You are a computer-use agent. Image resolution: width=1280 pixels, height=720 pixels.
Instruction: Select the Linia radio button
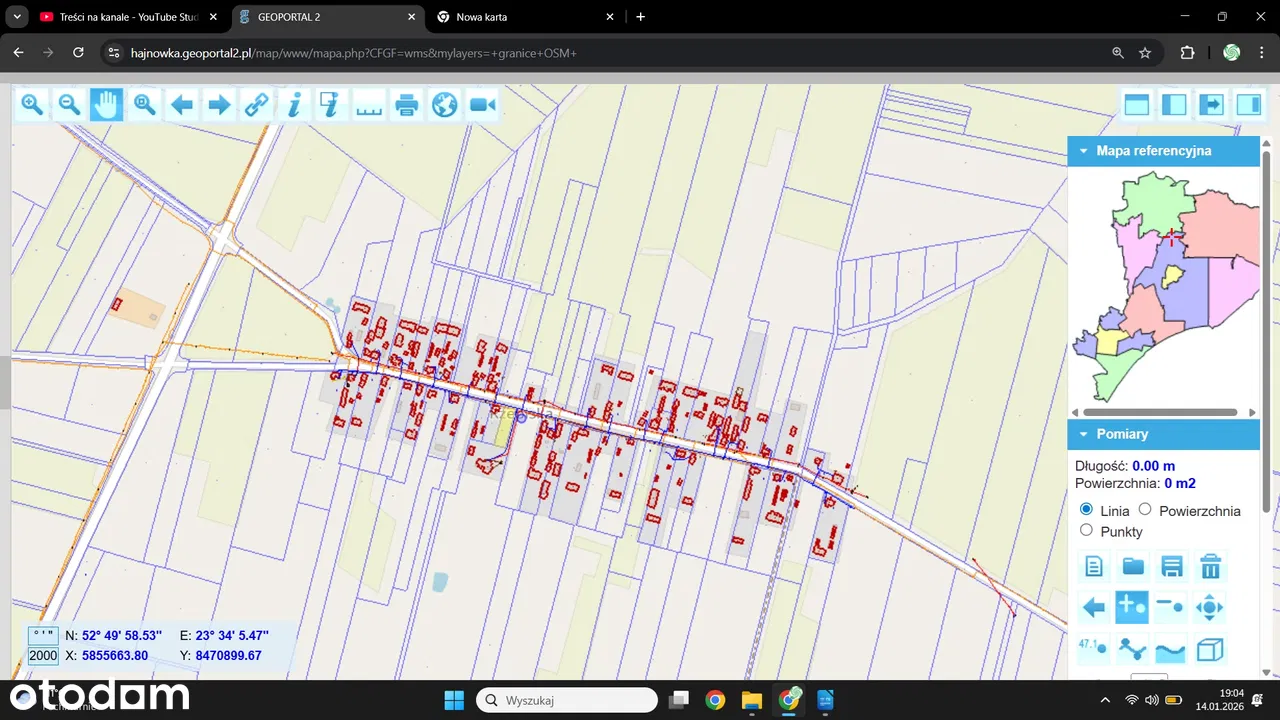coord(1086,510)
